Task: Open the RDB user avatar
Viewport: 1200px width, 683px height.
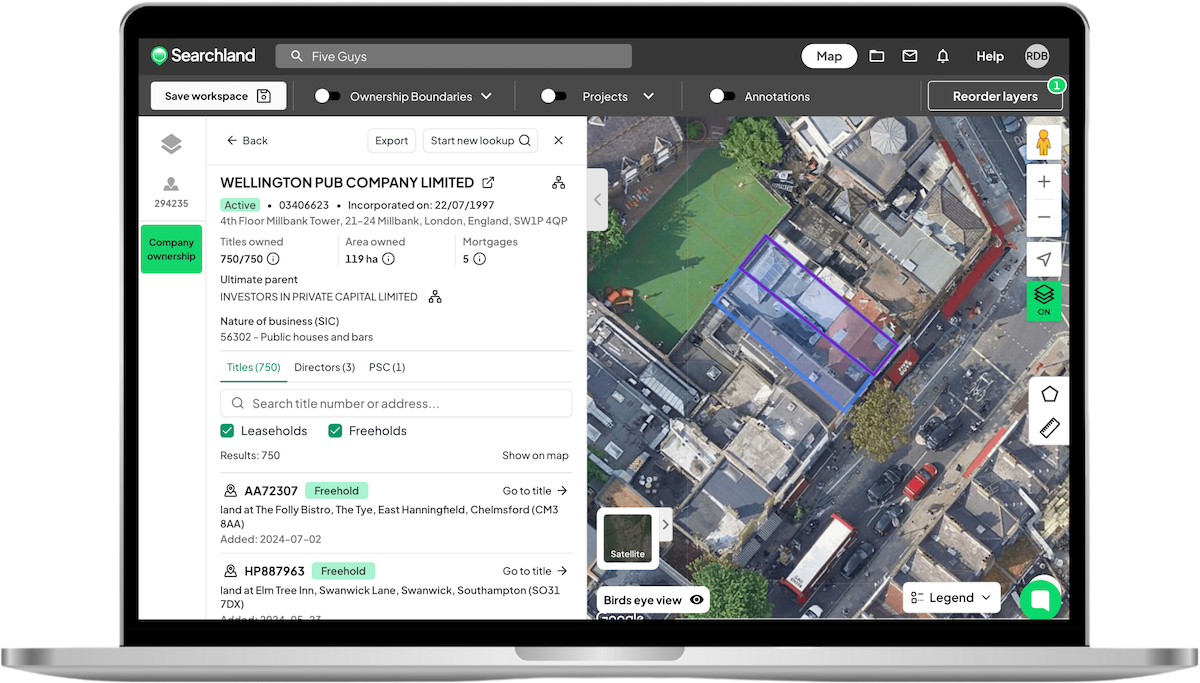Action: coord(1037,56)
